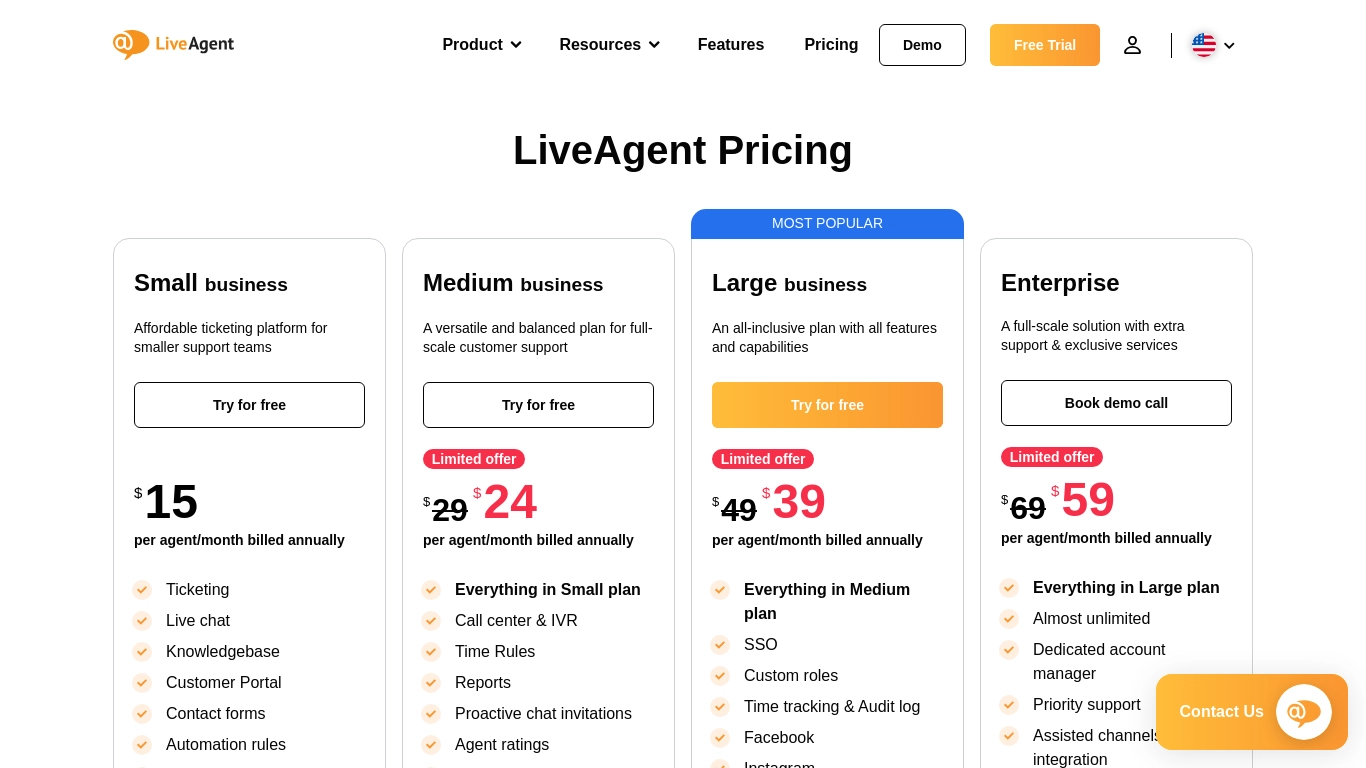Open the language selector chevron
This screenshot has height=768, width=1366.
(1229, 46)
